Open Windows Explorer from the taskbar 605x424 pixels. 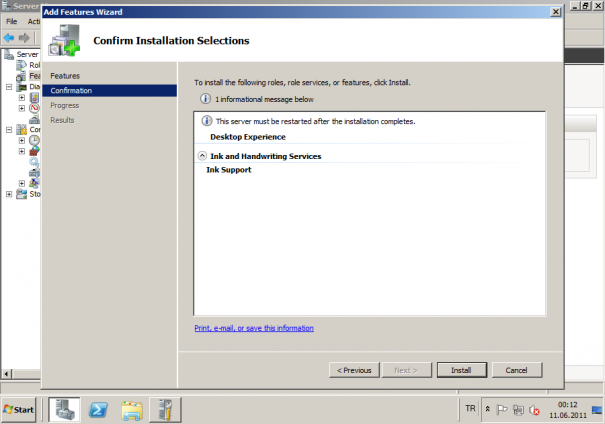click(x=132, y=410)
